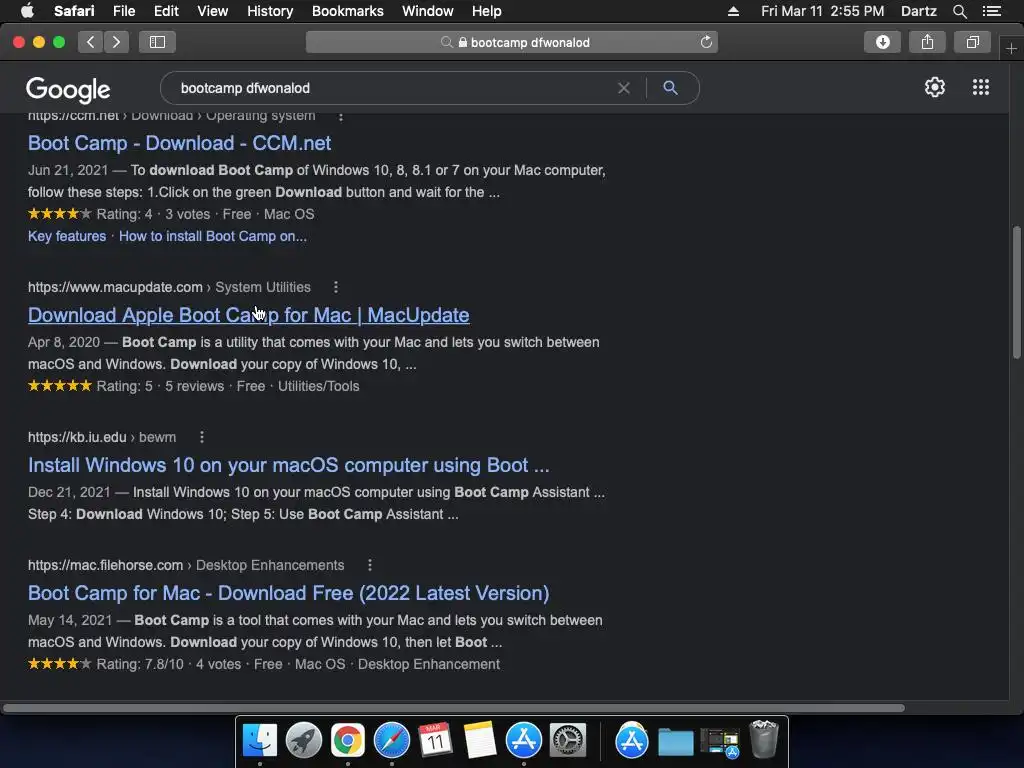Viewport: 1024px width, 768px height.
Task: Open Install Windows 10 on macOS link
Action: tap(288, 465)
